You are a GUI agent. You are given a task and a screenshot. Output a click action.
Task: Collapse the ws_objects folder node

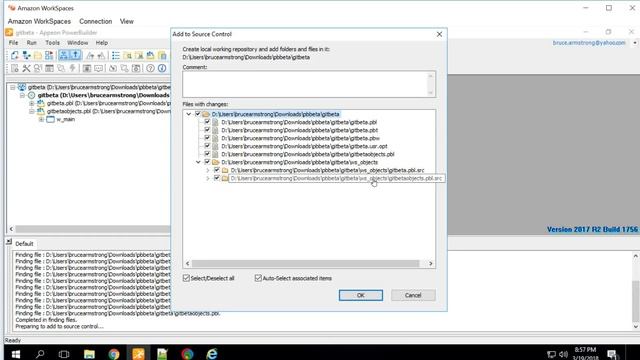point(198,162)
